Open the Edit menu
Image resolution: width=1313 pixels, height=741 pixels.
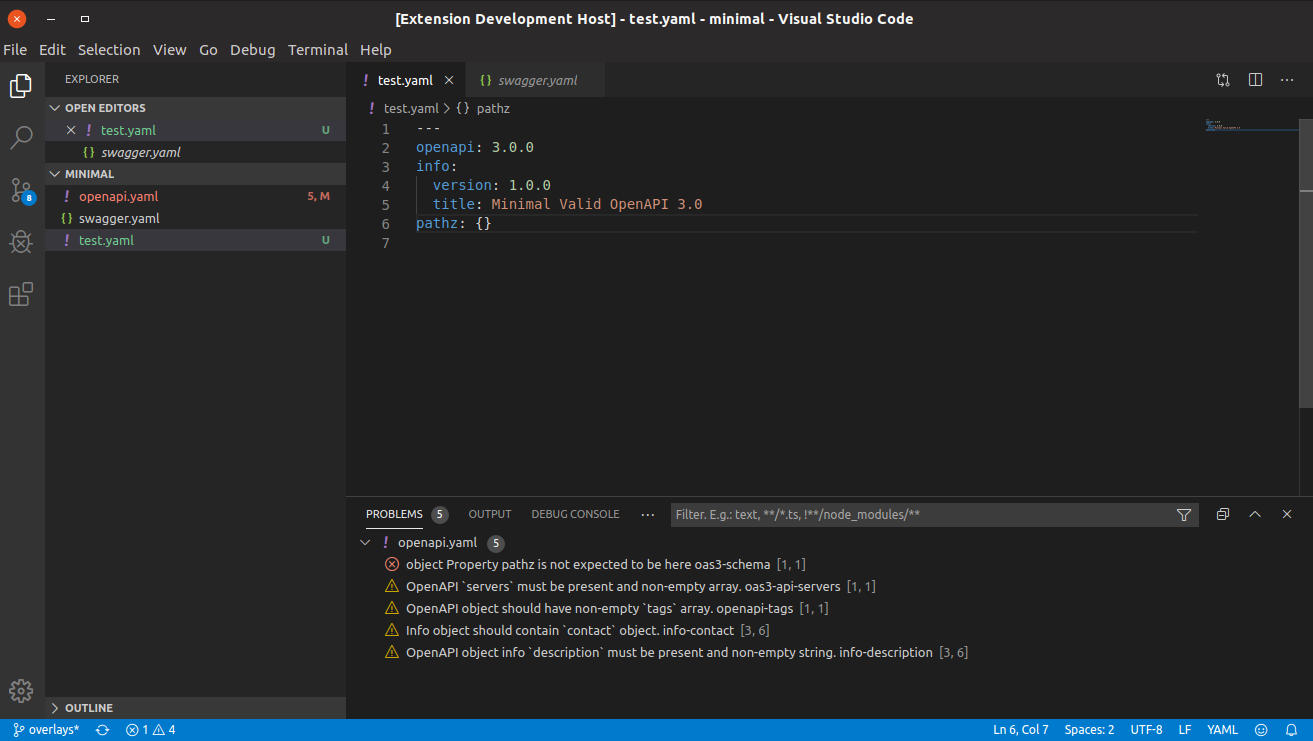click(x=52, y=49)
